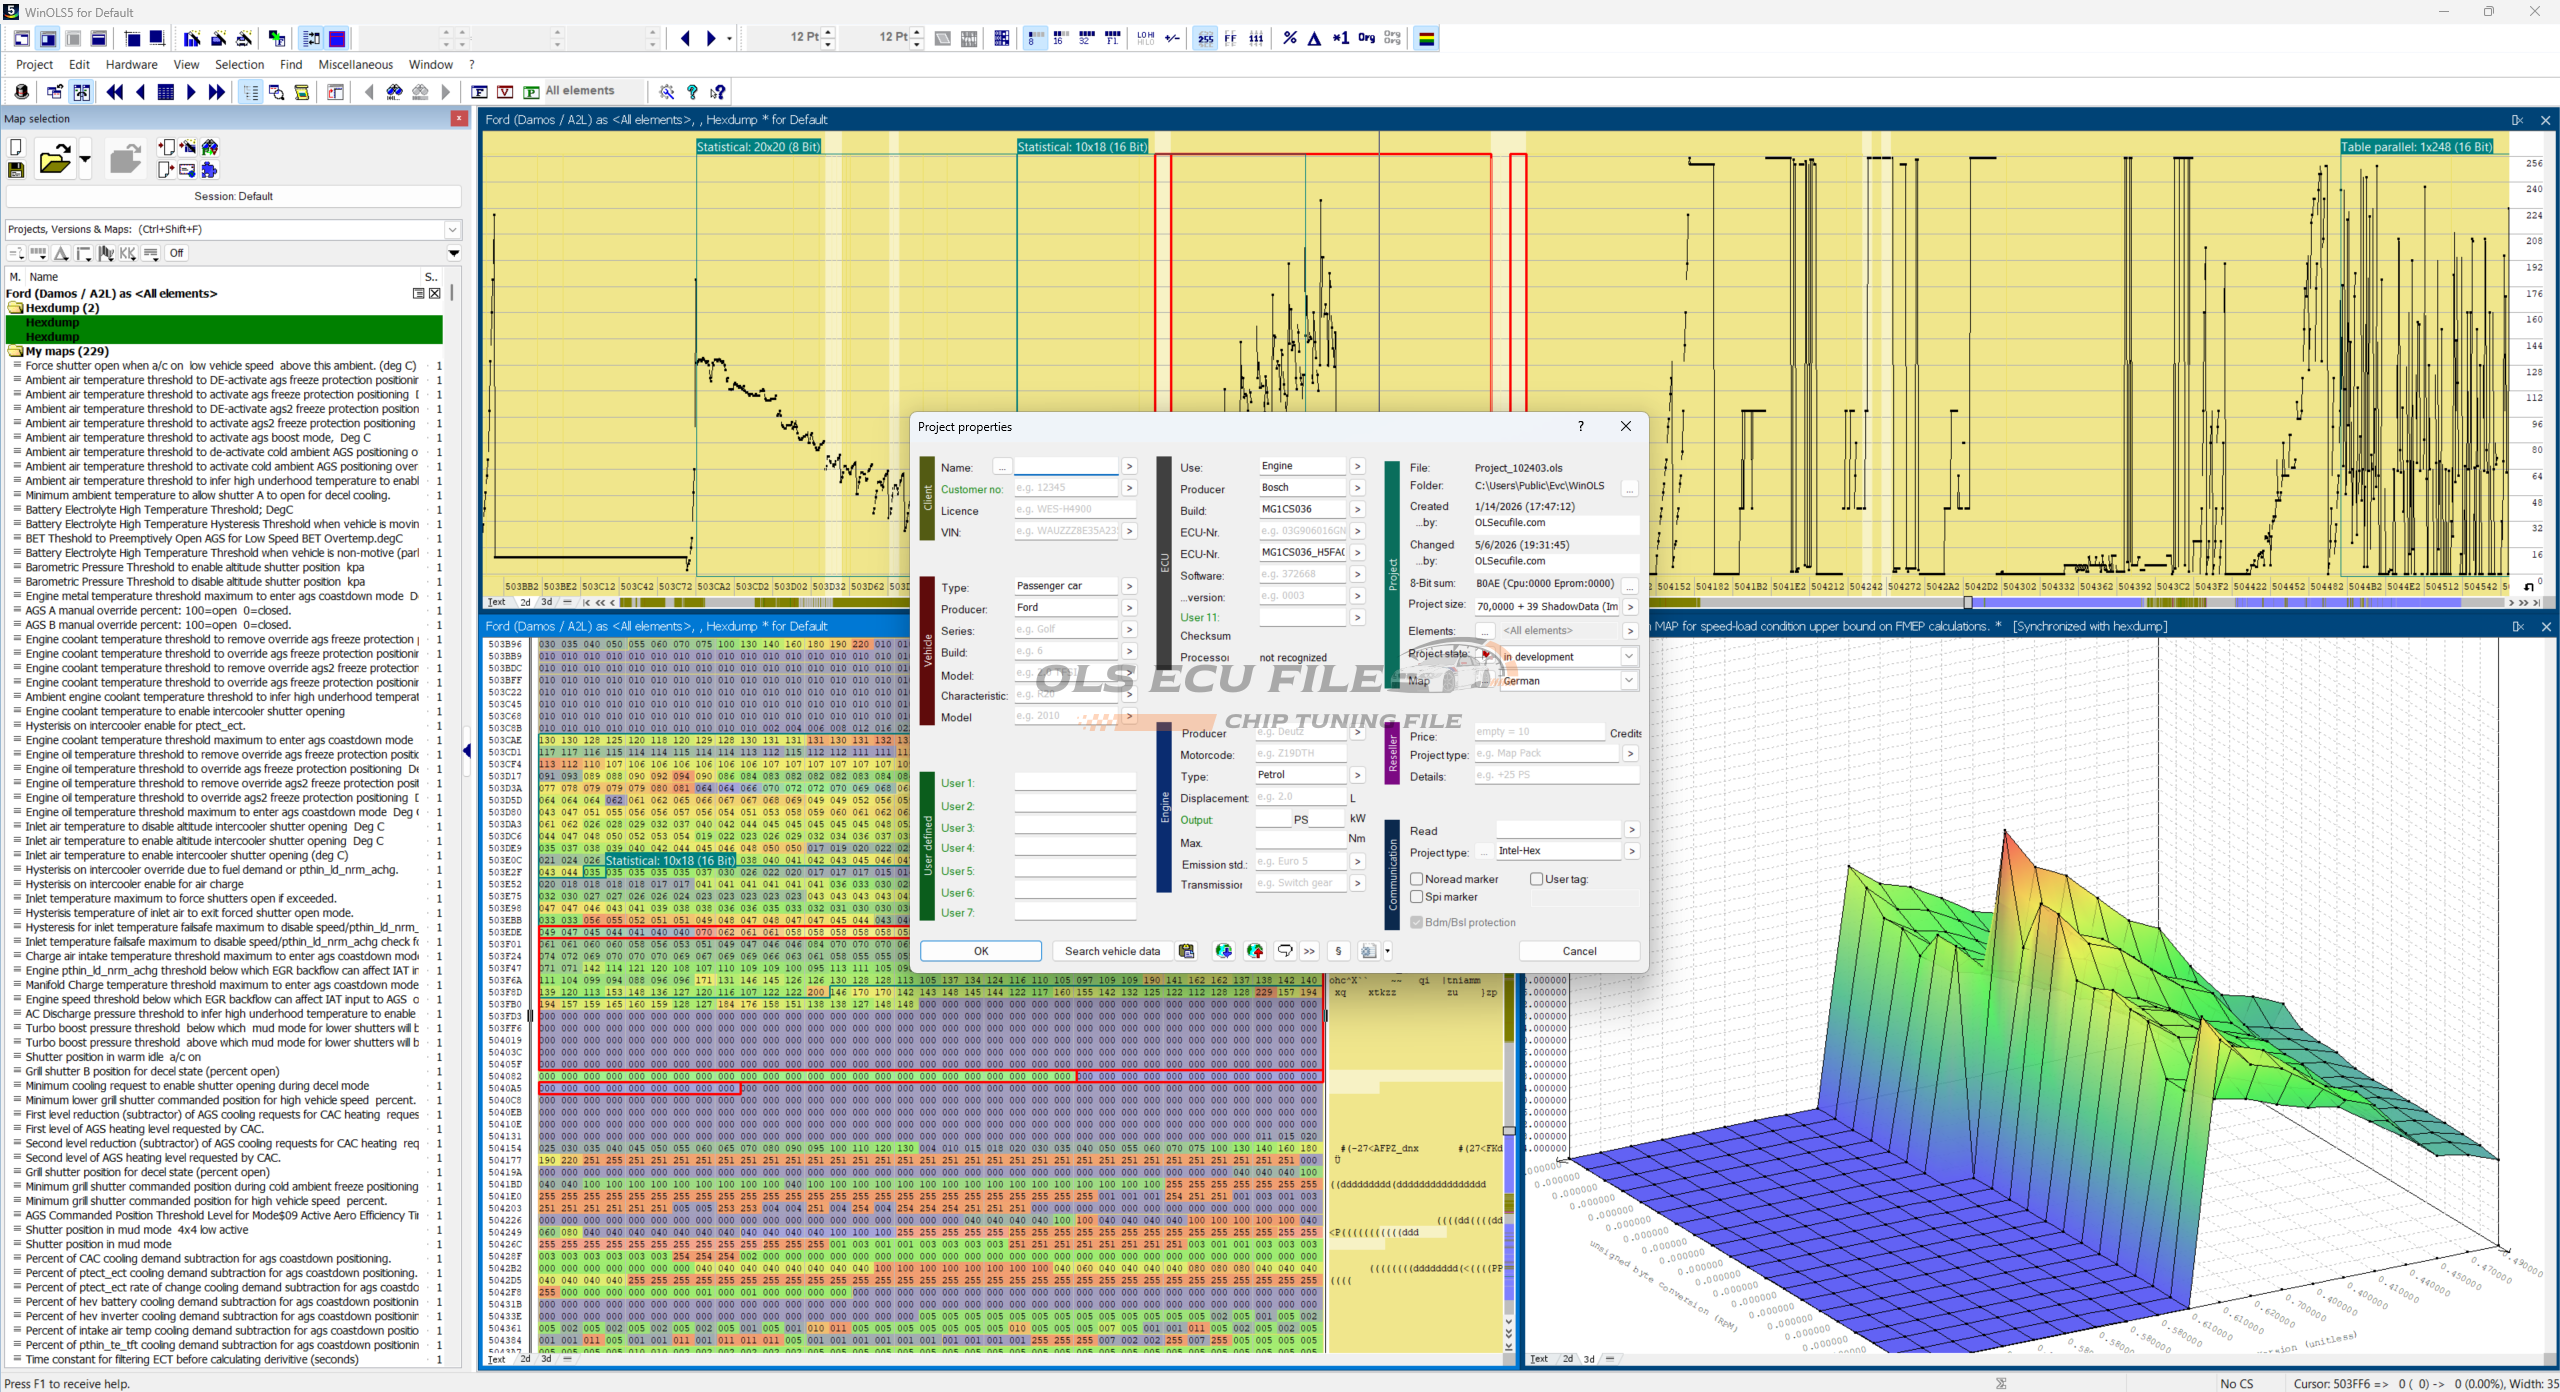Open the Hardware menu
The image size is (2560, 1392).
pos(132,65)
